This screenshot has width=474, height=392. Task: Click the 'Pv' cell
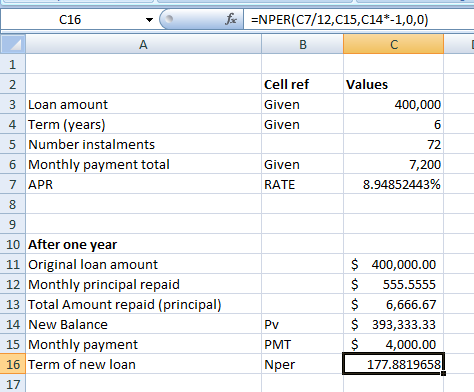click(x=303, y=324)
